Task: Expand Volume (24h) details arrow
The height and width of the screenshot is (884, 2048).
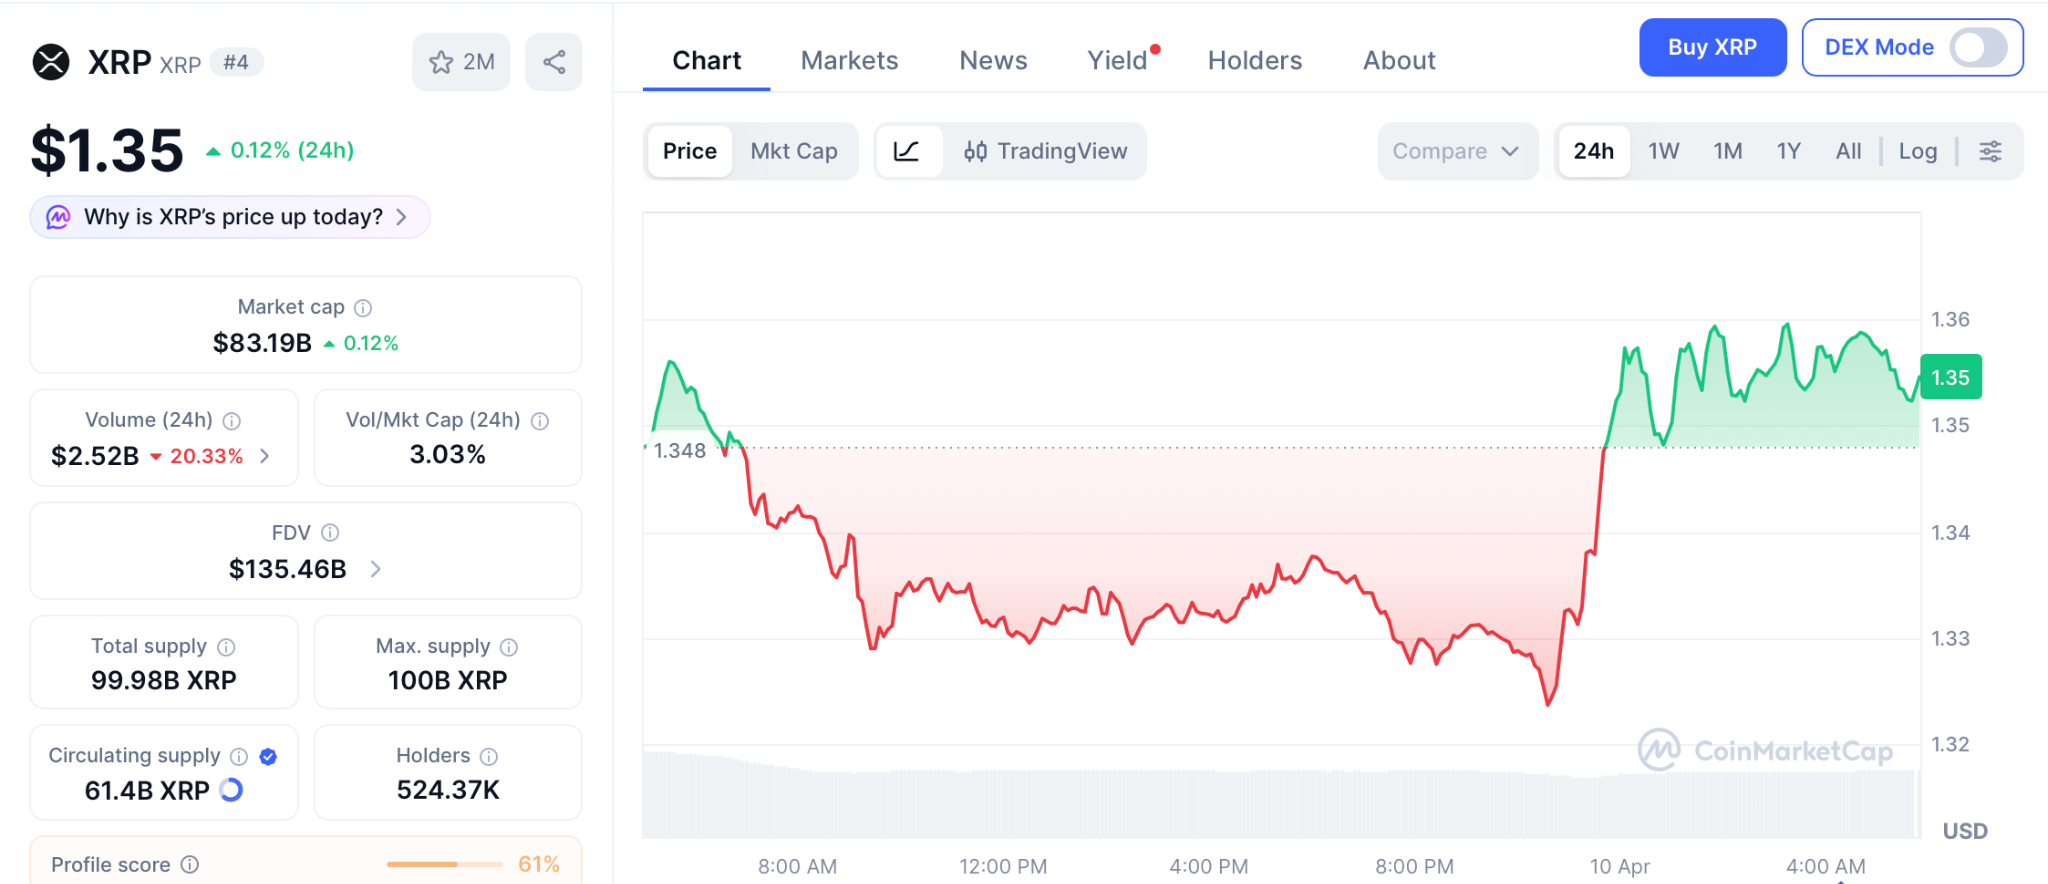Action: [265, 456]
